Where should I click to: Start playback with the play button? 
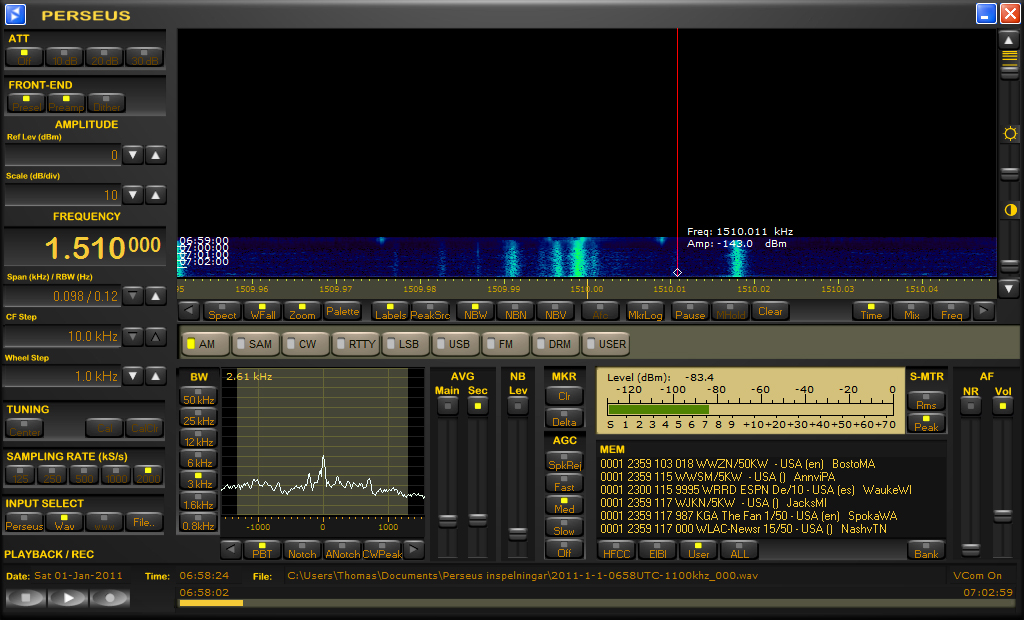(67, 597)
